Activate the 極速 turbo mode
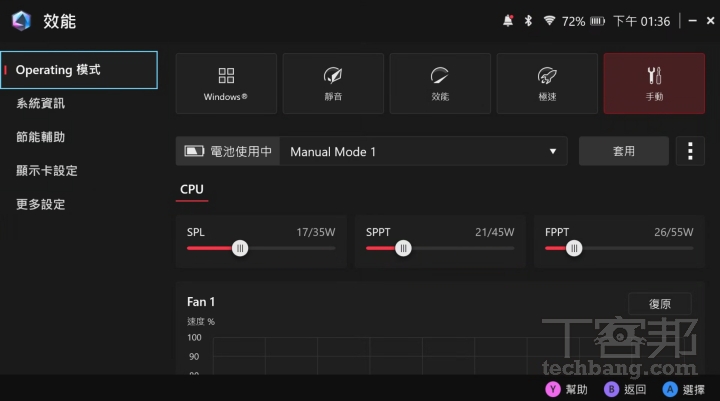 pyautogui.click(x=547, y=84)
